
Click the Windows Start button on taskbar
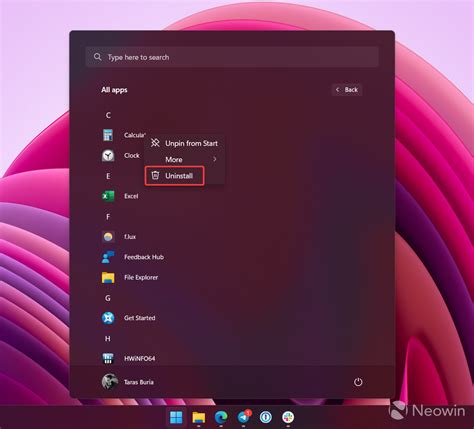(176, 417)
